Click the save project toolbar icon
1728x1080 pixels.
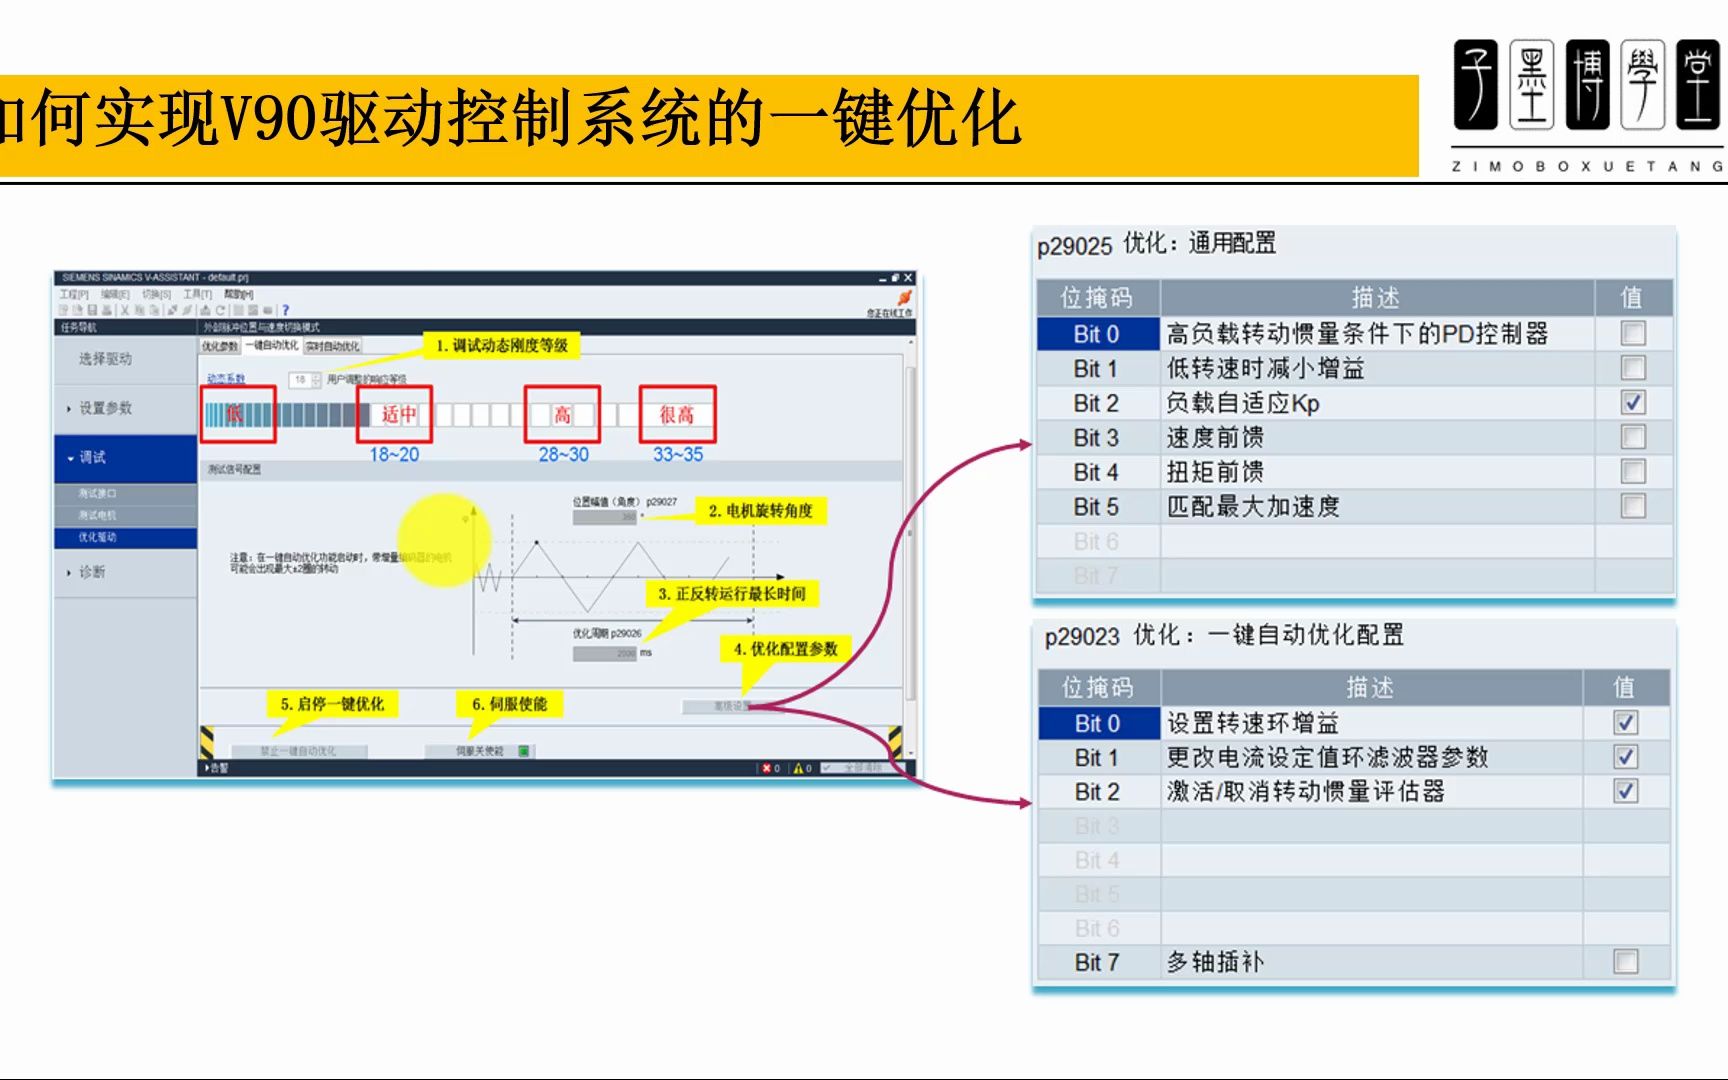[x=92, y=310]
